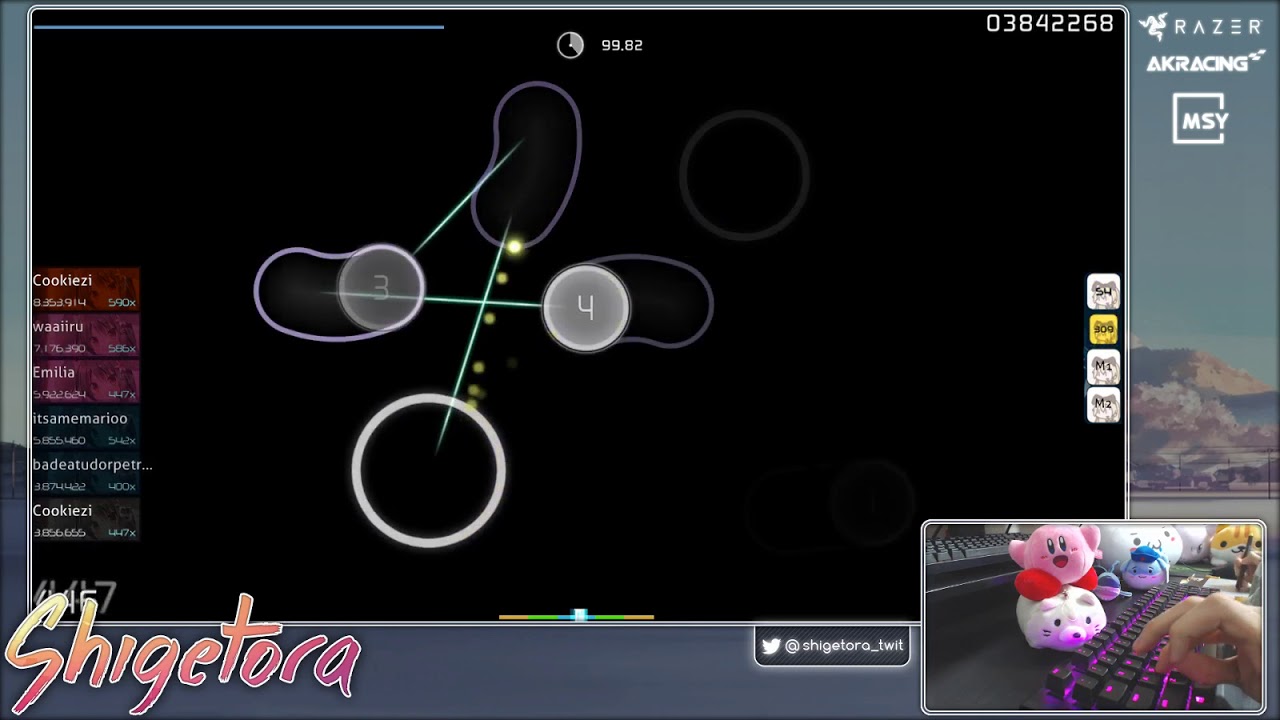1280x720 pixels.
Task: Click the faint upcoming circle outline
Action: 744,176
